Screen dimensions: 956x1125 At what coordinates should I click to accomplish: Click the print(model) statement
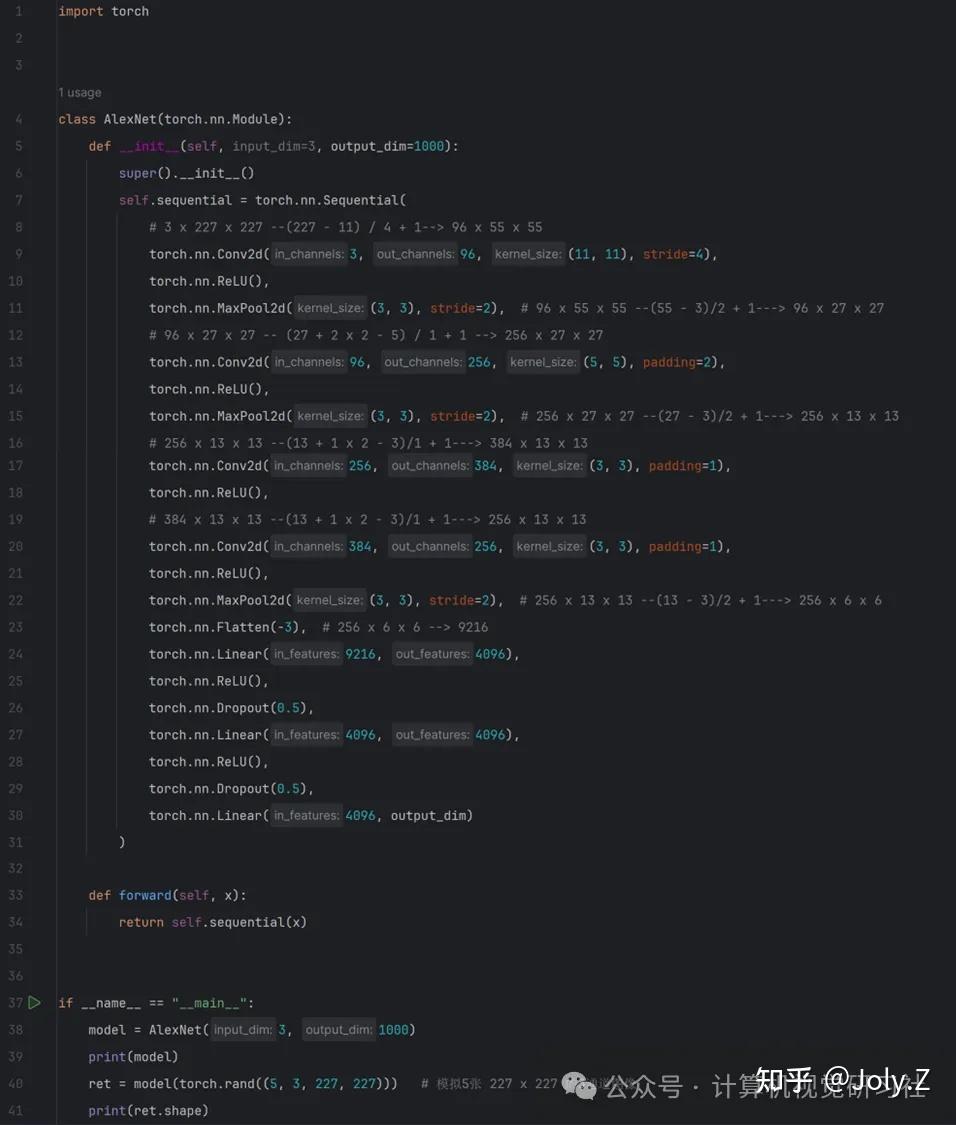[x=133, y=1057]
